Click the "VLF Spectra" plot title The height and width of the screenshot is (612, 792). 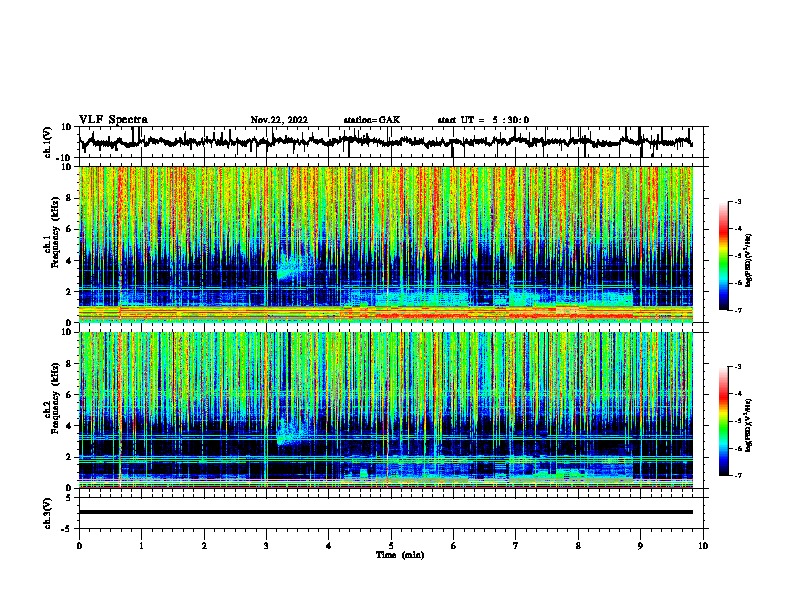(113, 120)
